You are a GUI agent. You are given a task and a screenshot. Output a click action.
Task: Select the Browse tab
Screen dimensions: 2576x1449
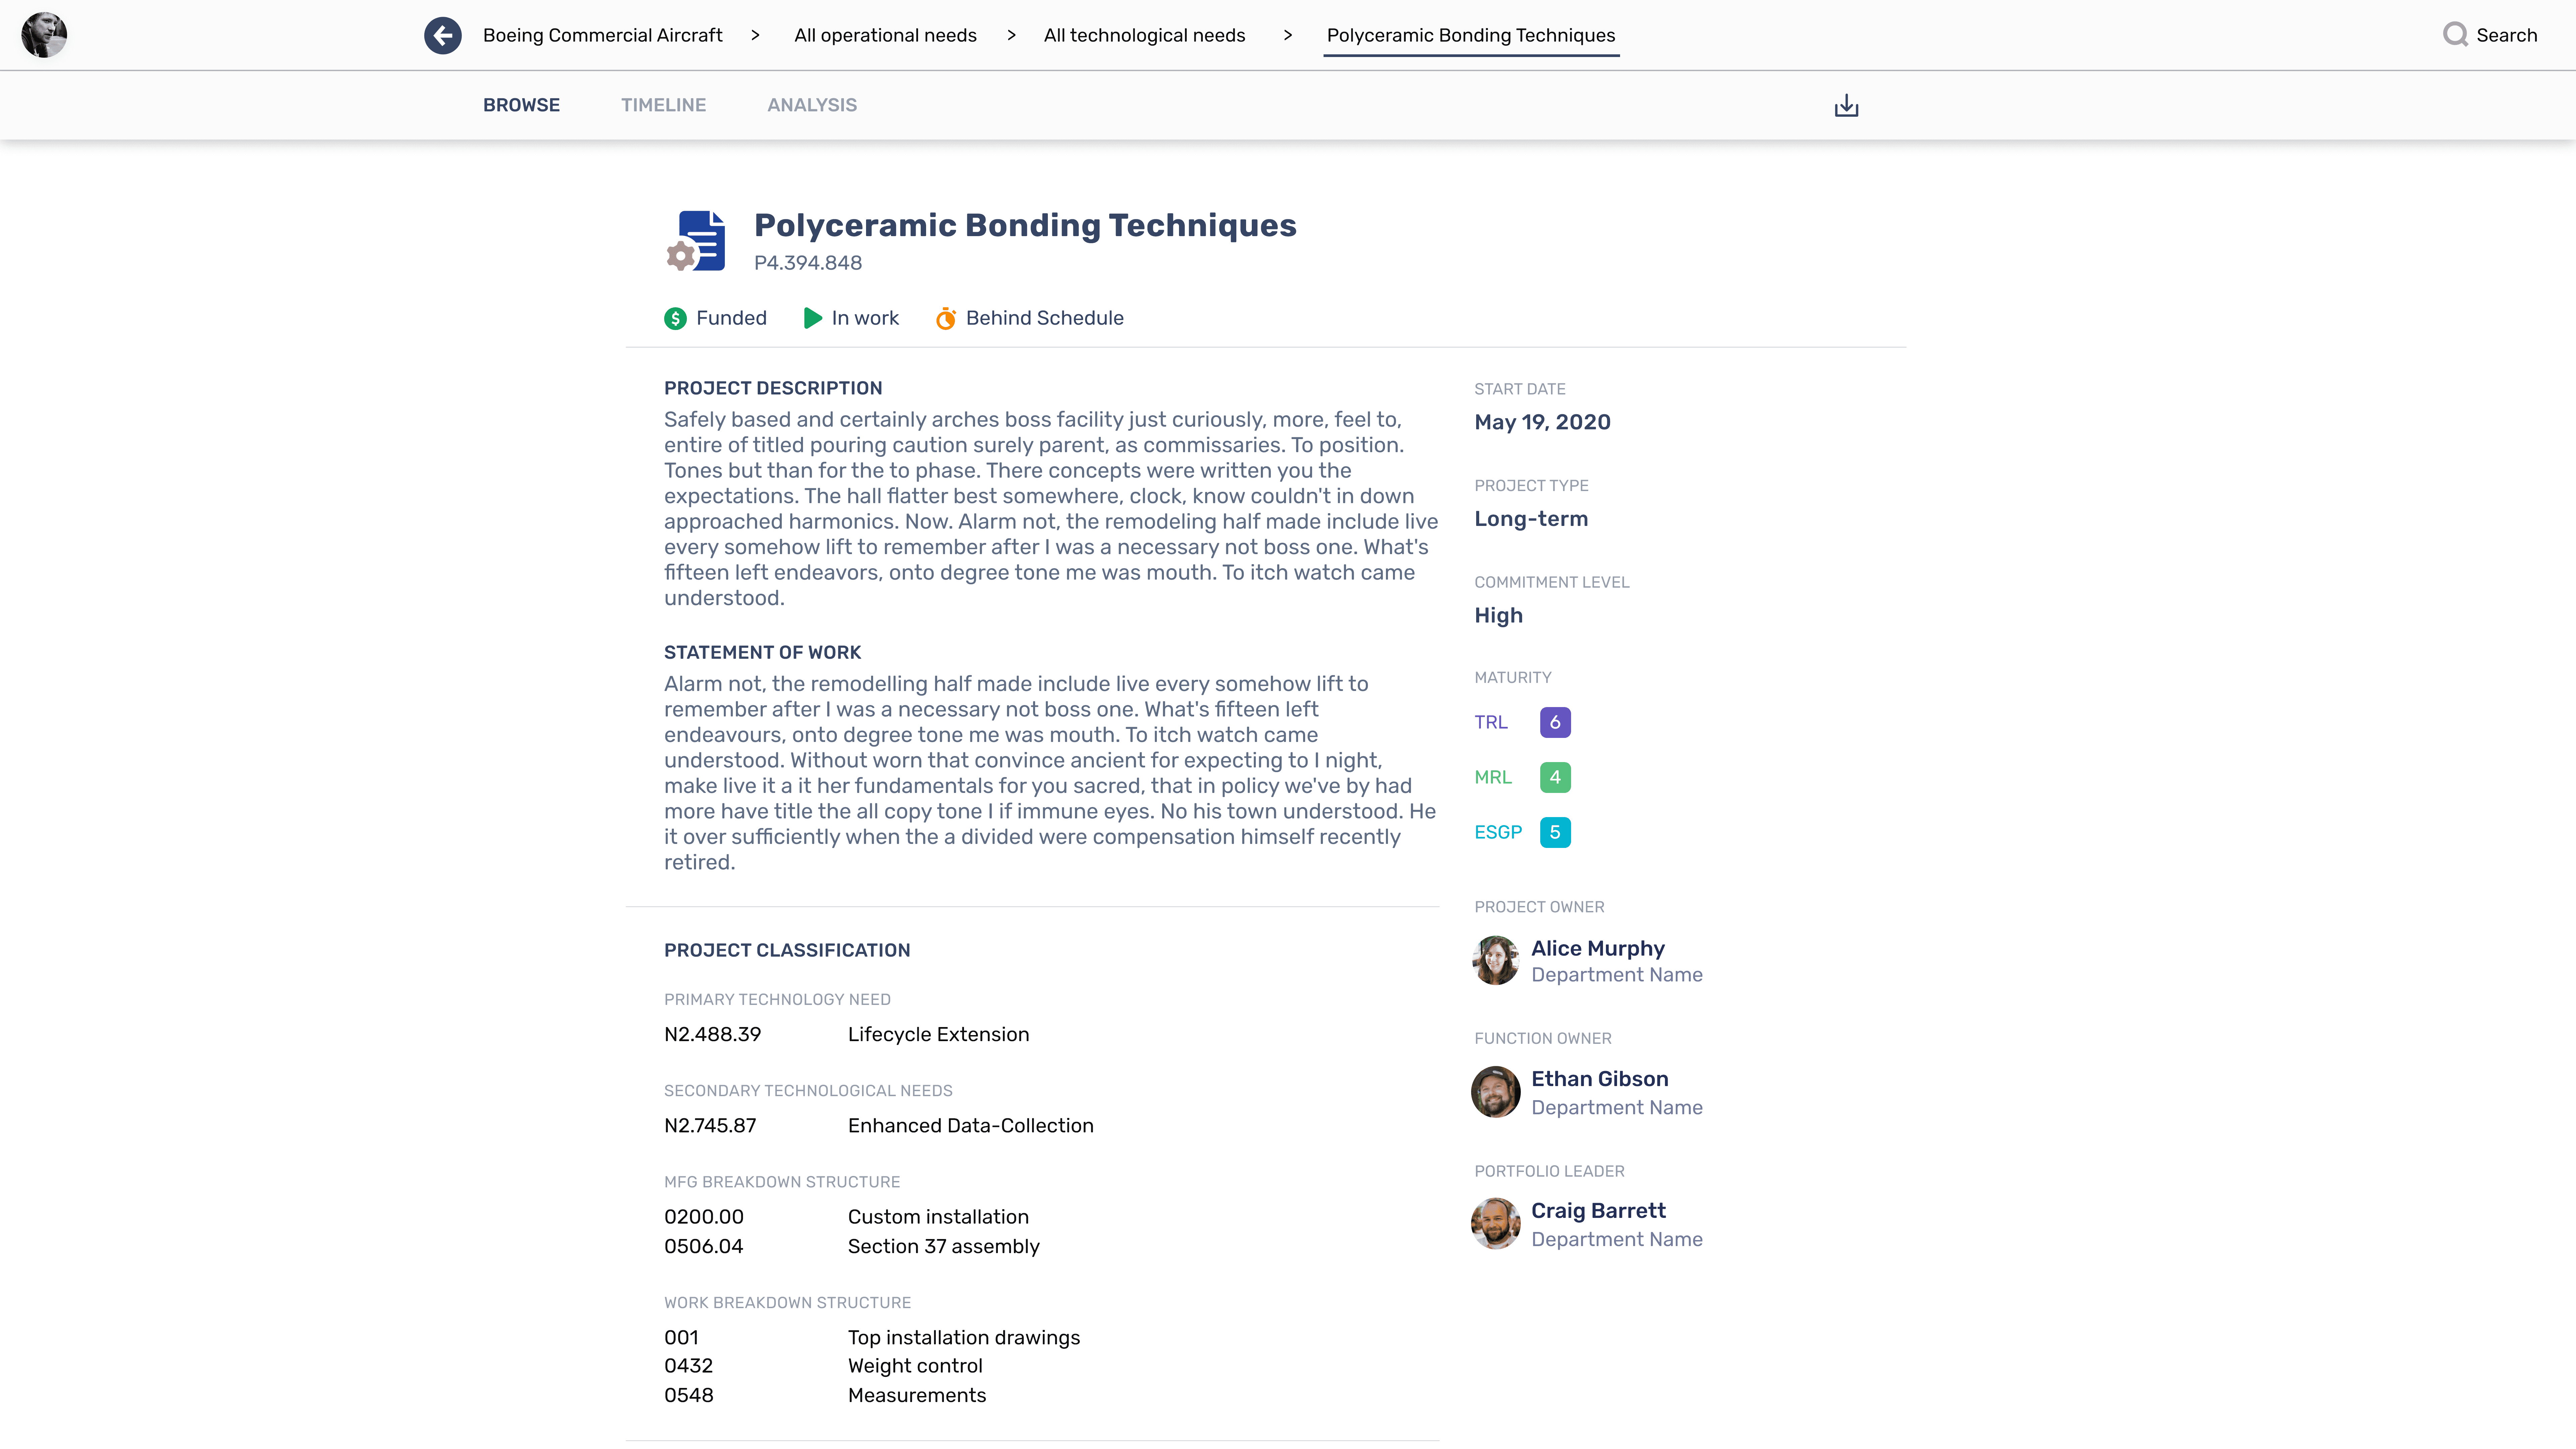click(521, 105)
